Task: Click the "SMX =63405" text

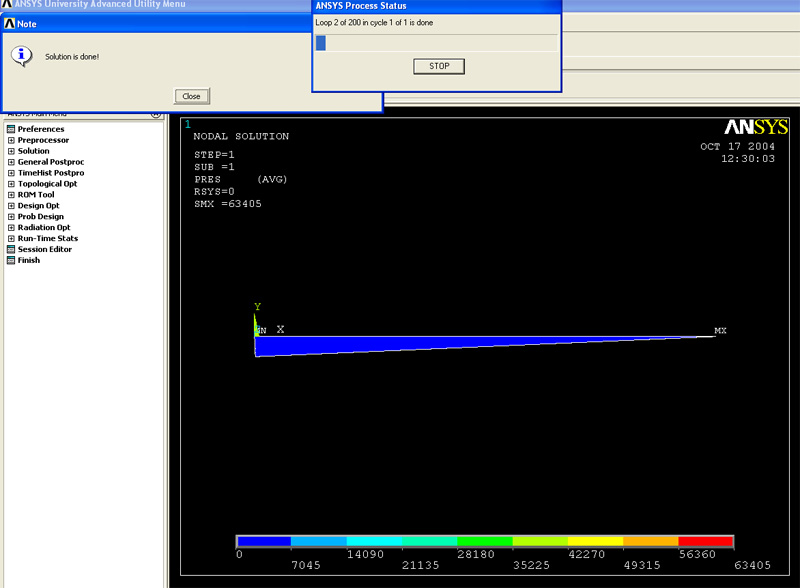Action: coord(228,204)
